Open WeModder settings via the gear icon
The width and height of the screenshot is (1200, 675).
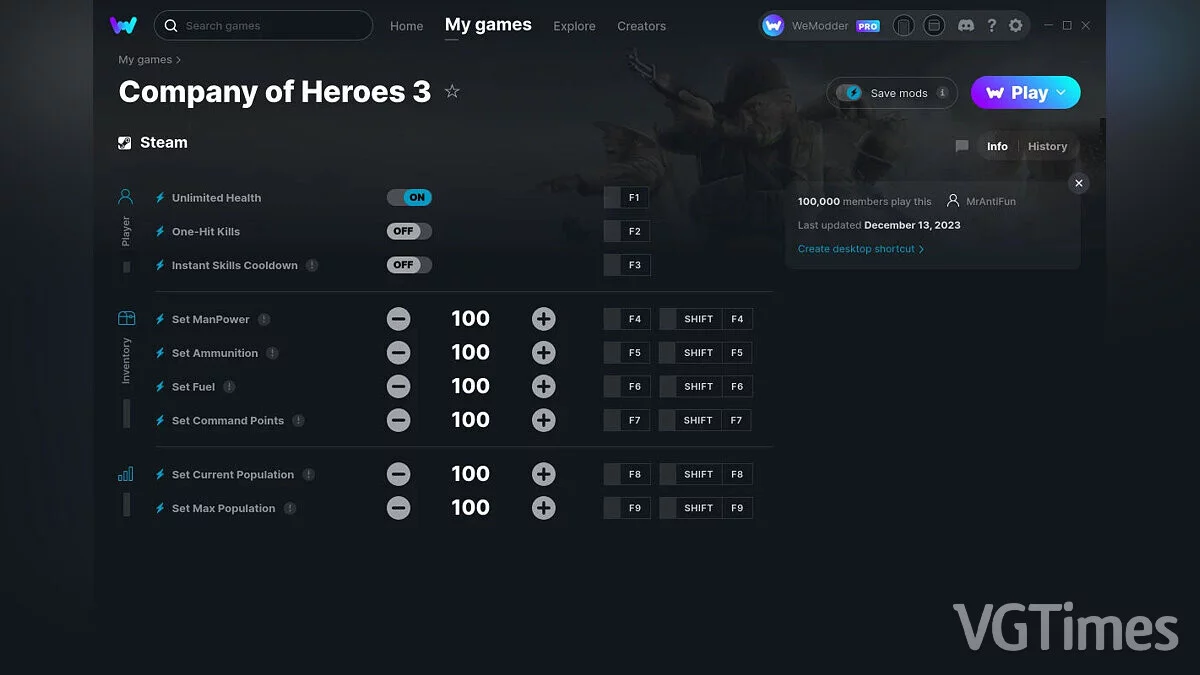click(x=1016, y=25)
